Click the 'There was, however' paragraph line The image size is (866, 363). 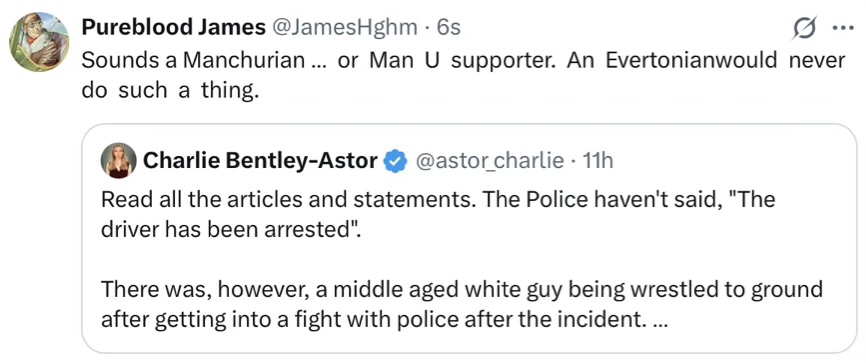click(x=462, y=290)
